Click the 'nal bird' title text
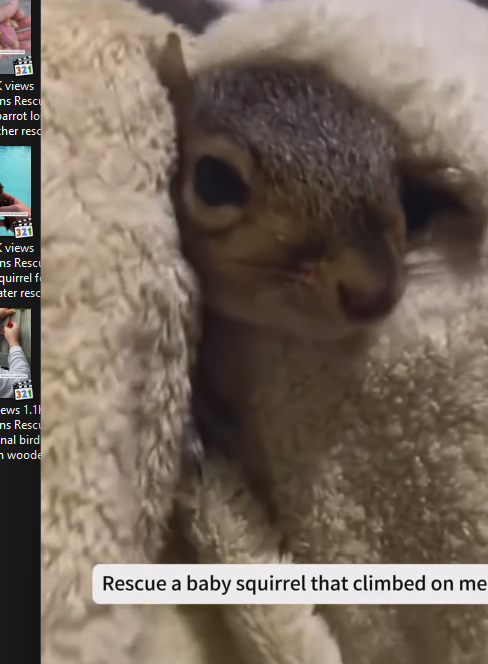This screenshot has width=488, height=664. [20, 440]
